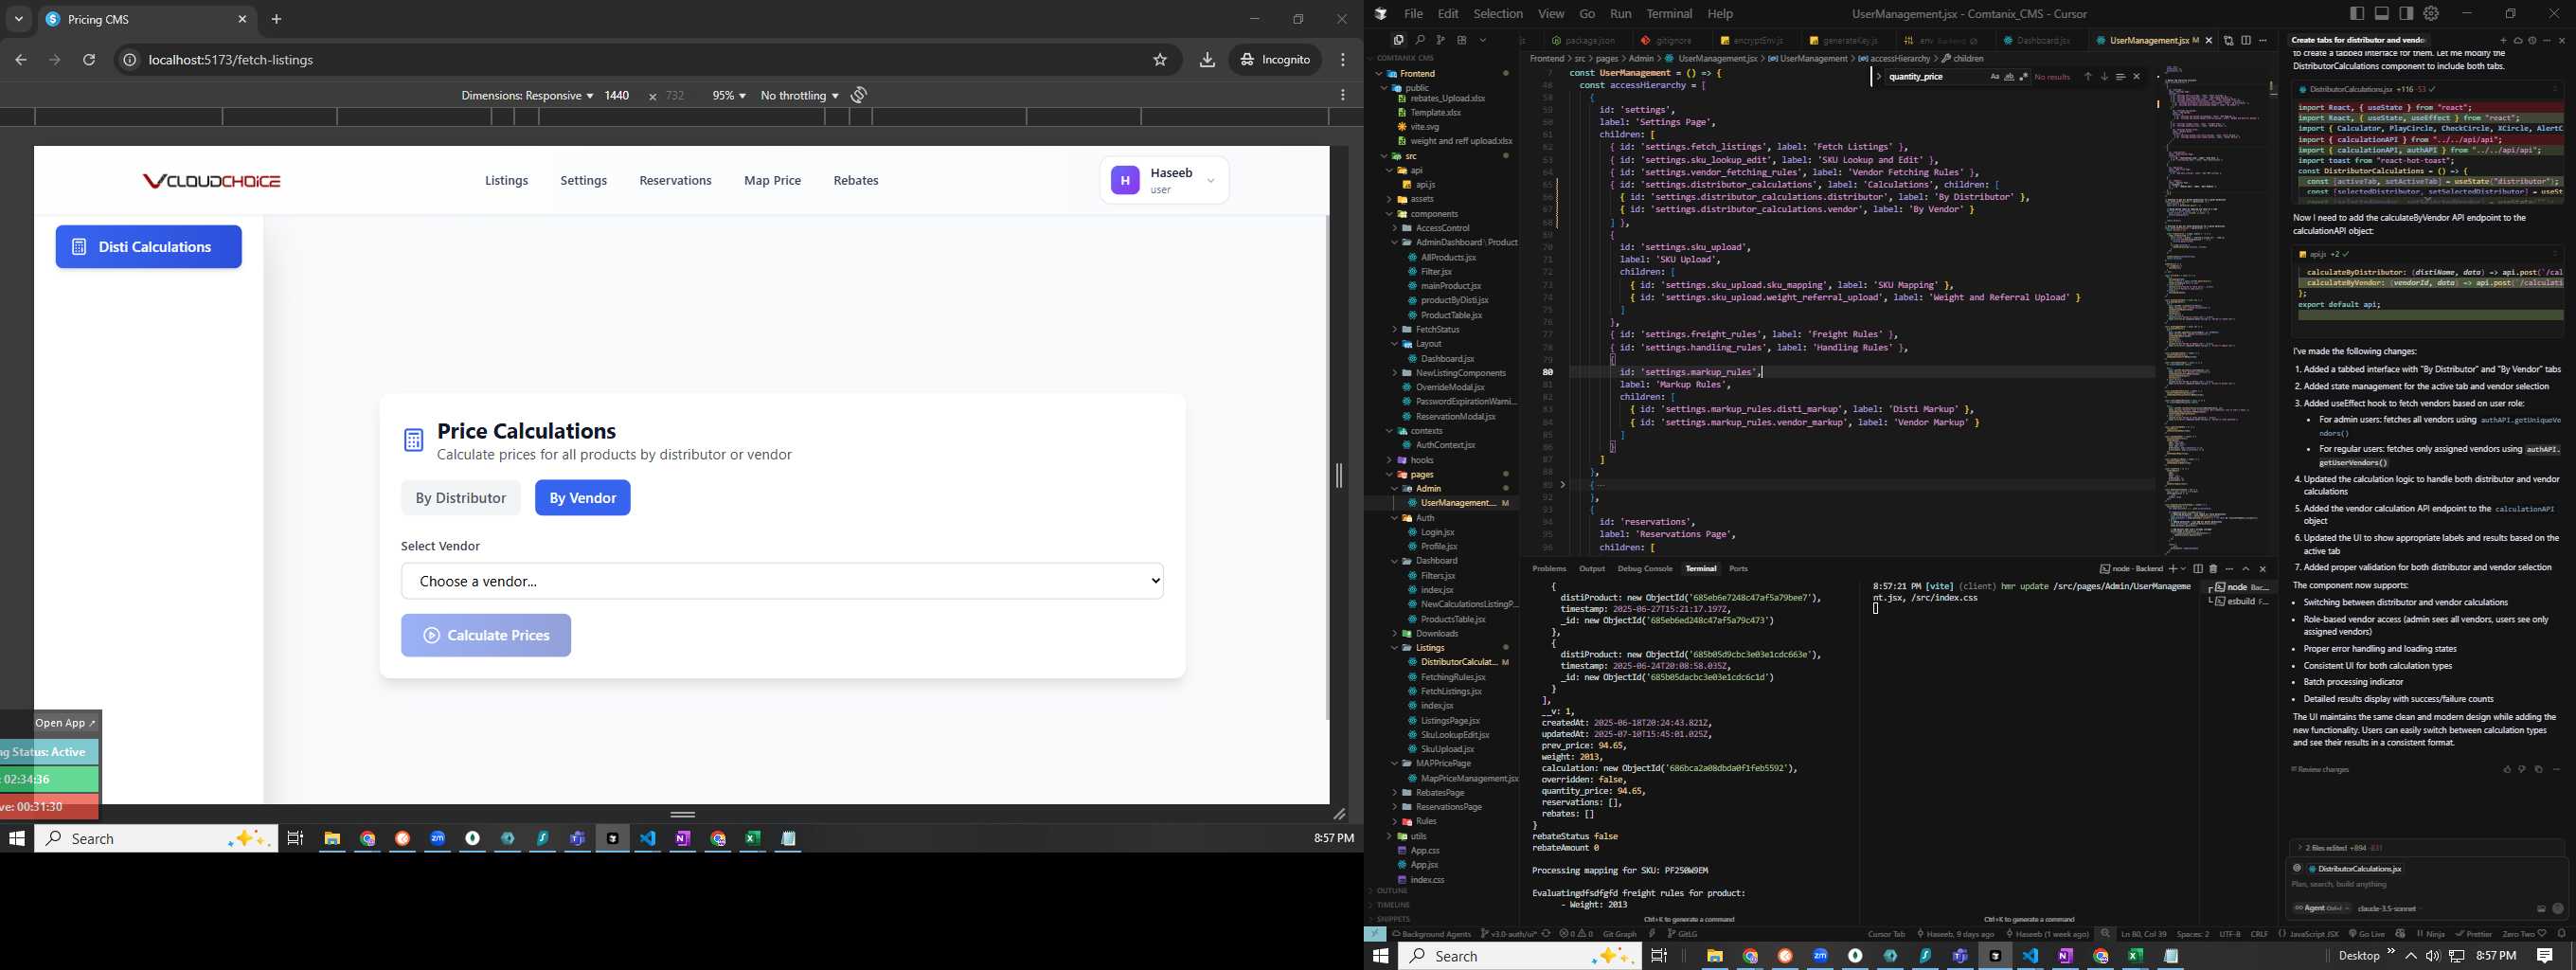2576x970 pixels.
Task: Click the Disti Calculations sidebar button
Action: click(x=148, y=247)
